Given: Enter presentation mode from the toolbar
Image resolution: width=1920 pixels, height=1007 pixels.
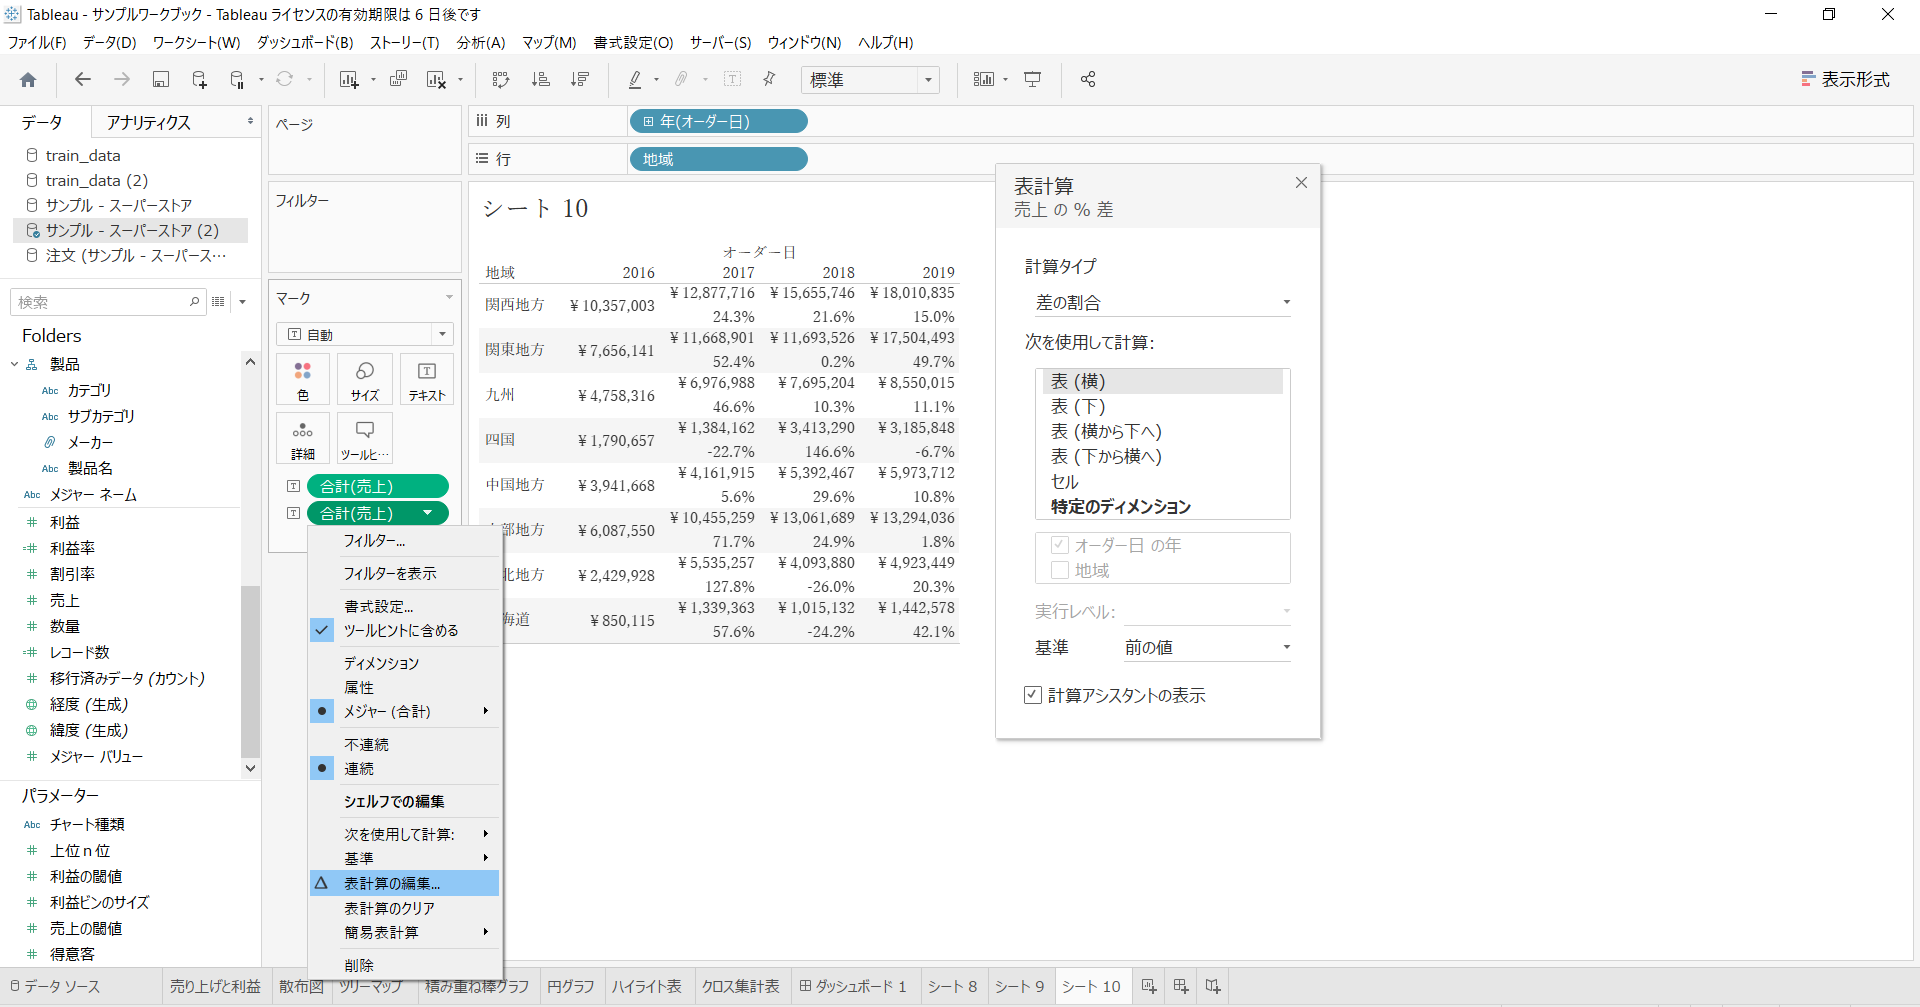Looking at the screenshot, I should pos(1033,80).
